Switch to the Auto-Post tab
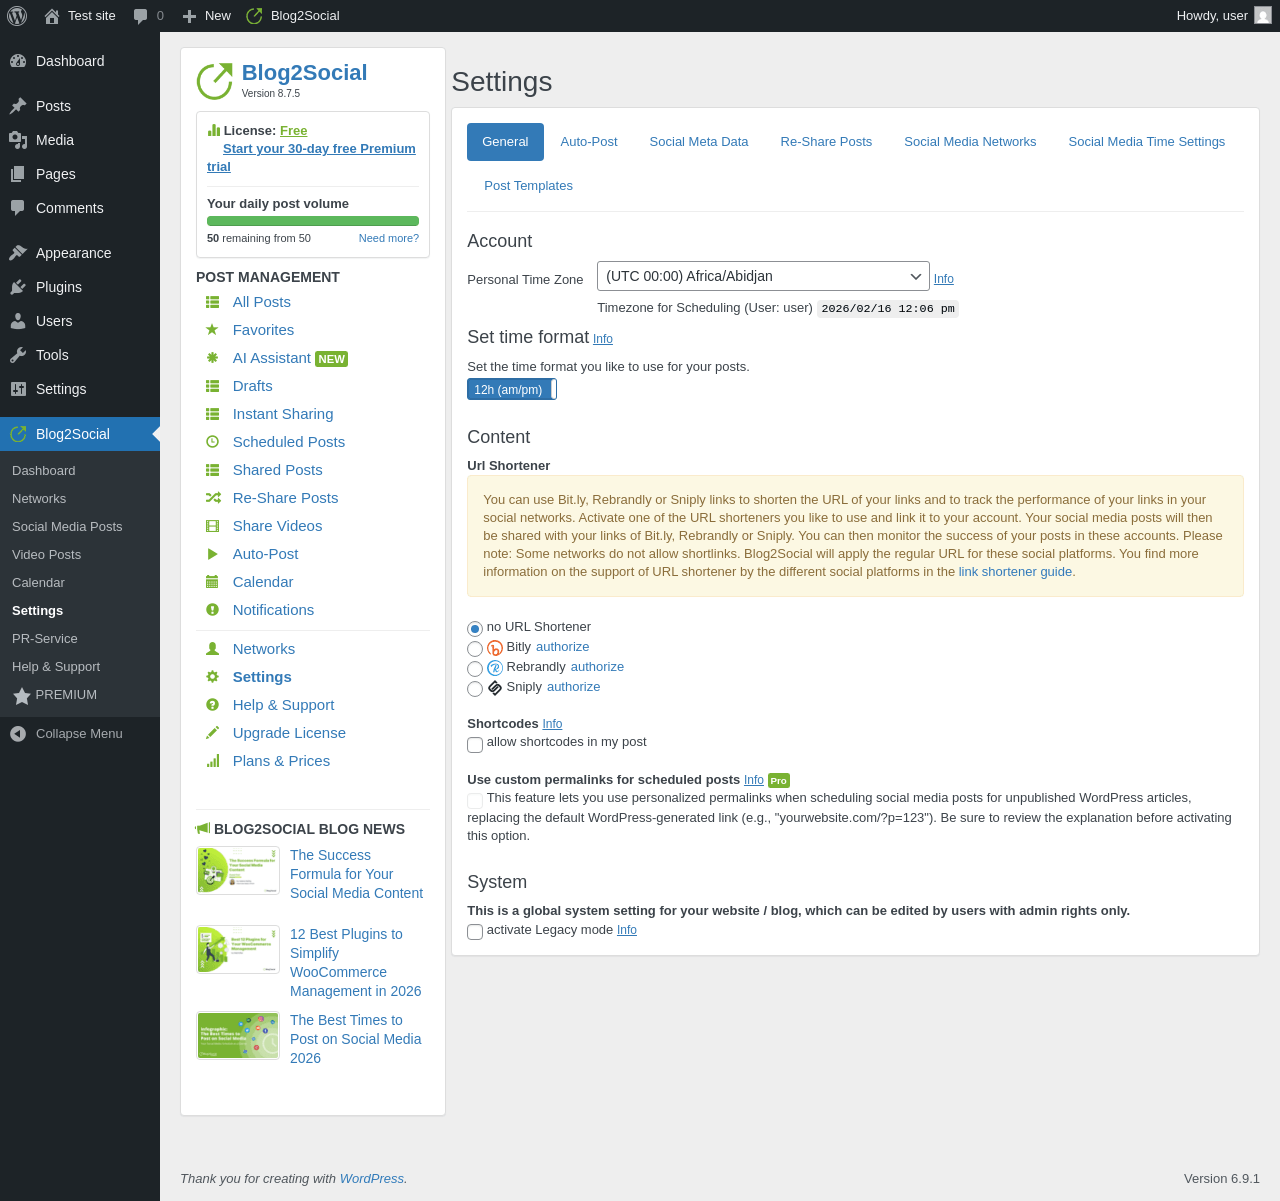 589,142
